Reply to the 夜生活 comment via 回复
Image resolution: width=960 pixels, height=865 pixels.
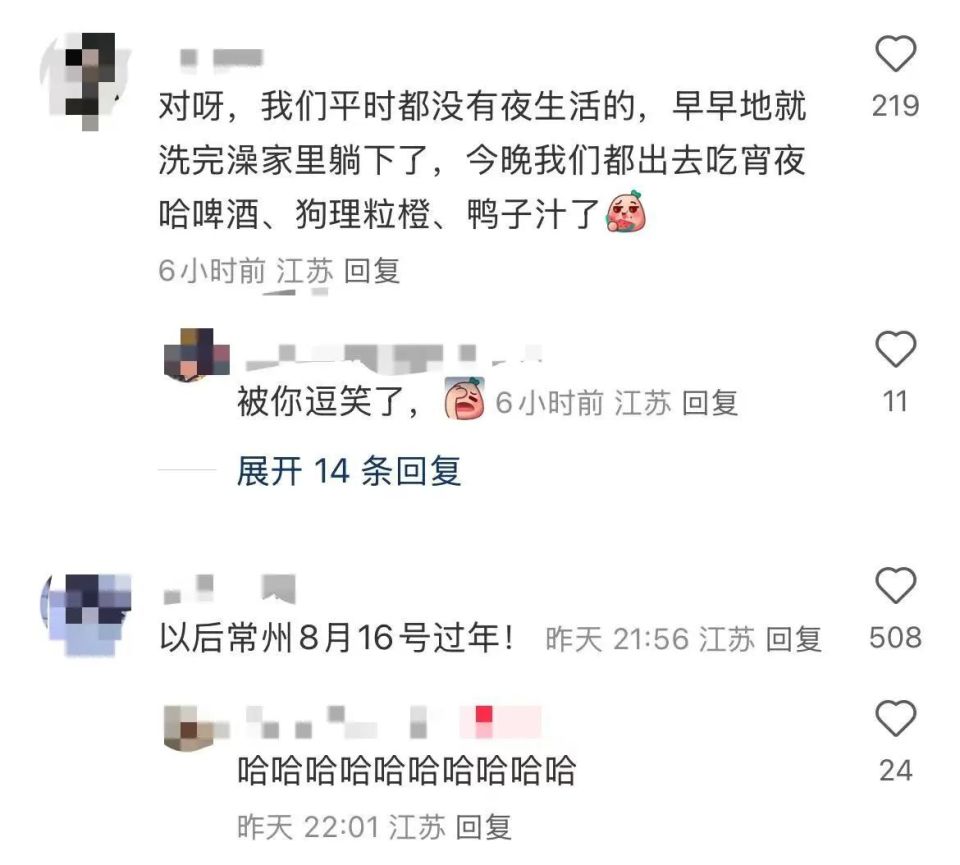[372, 271]
